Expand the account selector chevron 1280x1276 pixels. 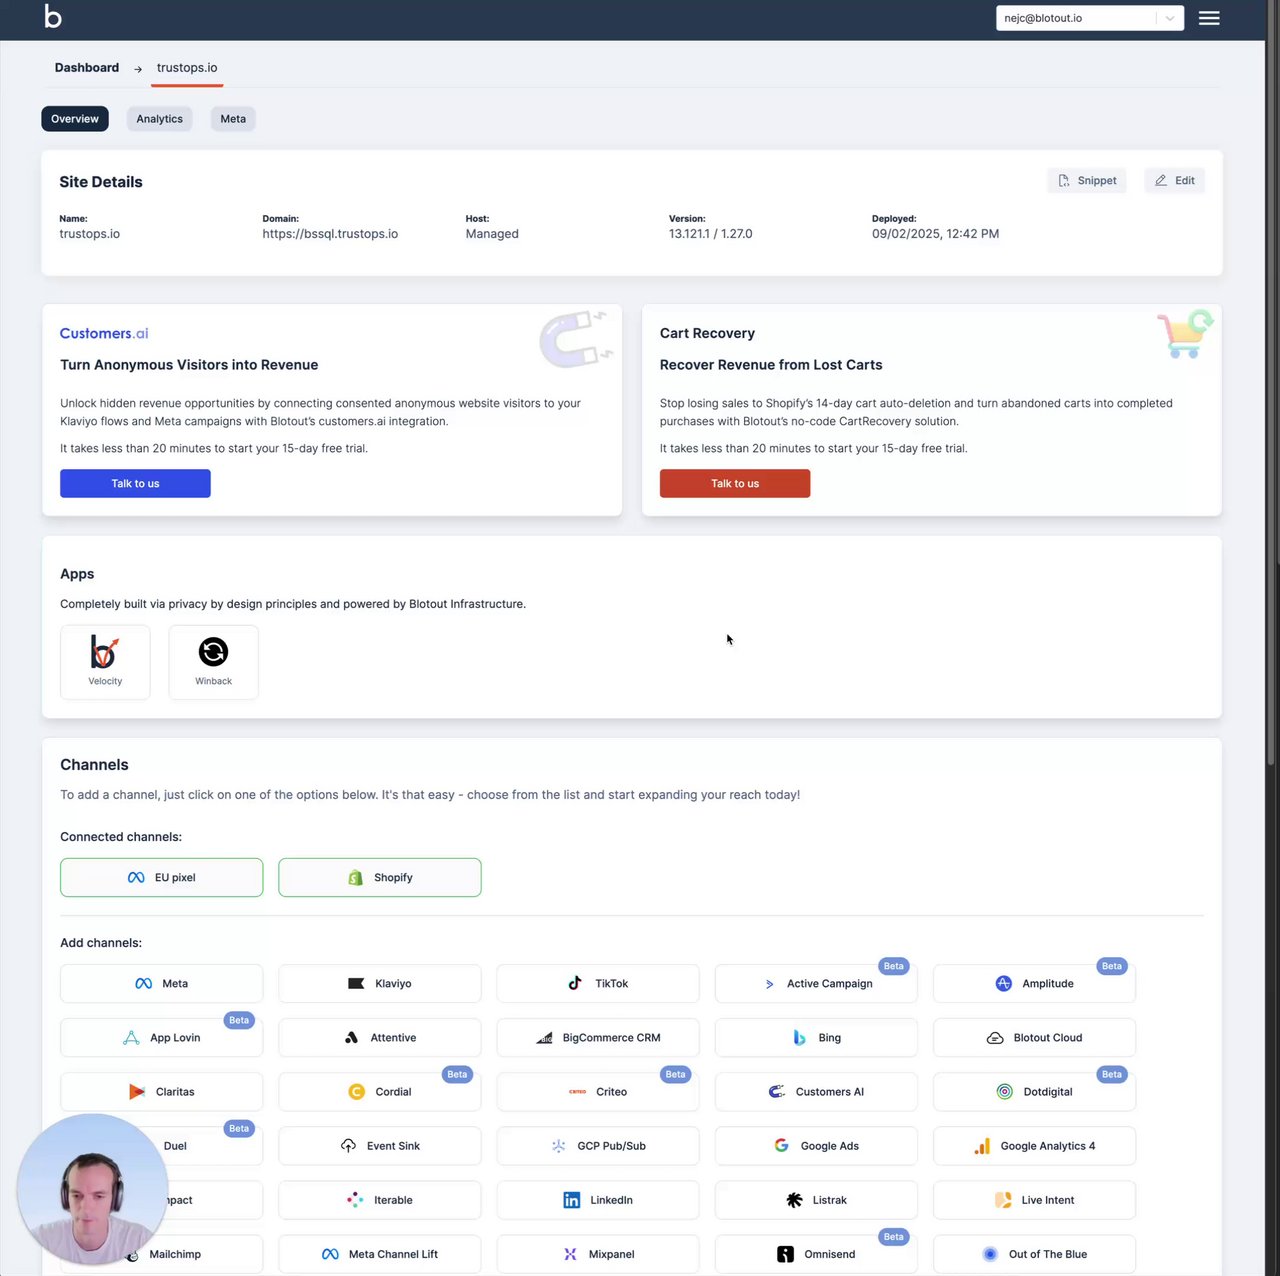(x=1170, y=18)
